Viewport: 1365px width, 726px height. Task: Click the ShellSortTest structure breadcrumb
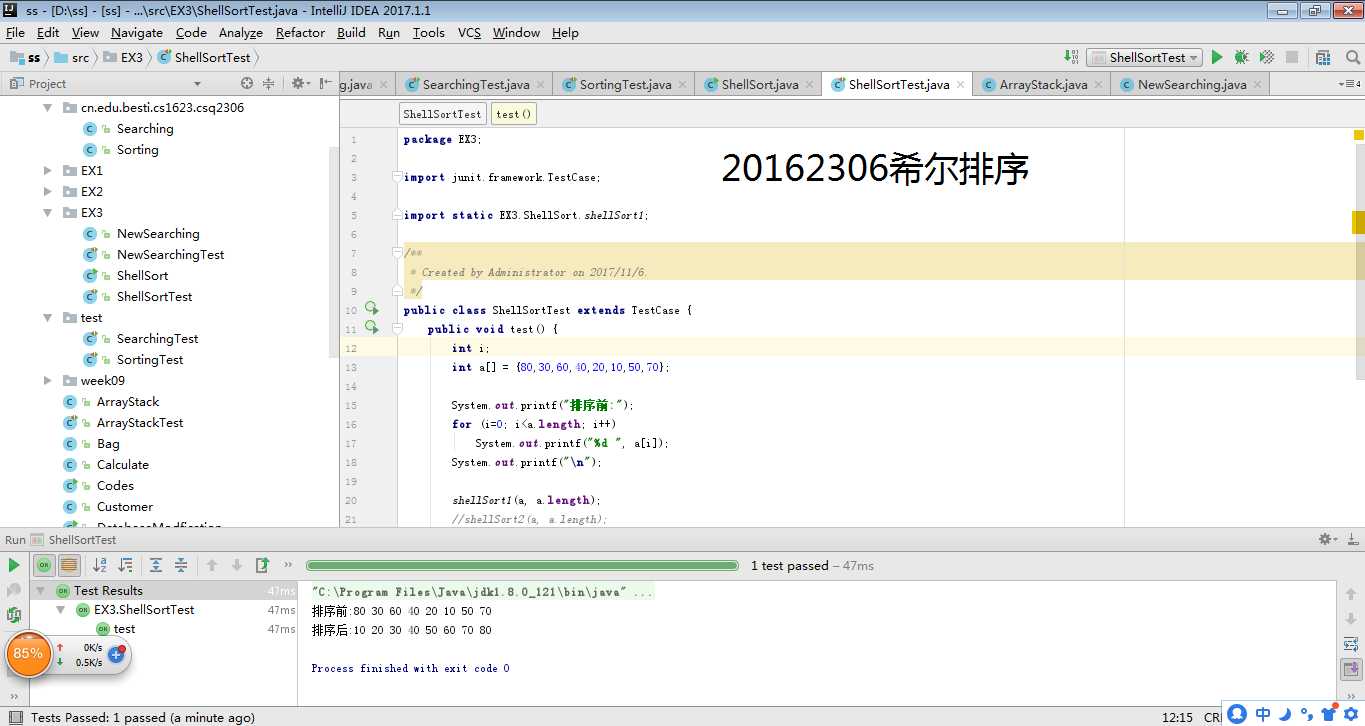click(x=442, y=114)
